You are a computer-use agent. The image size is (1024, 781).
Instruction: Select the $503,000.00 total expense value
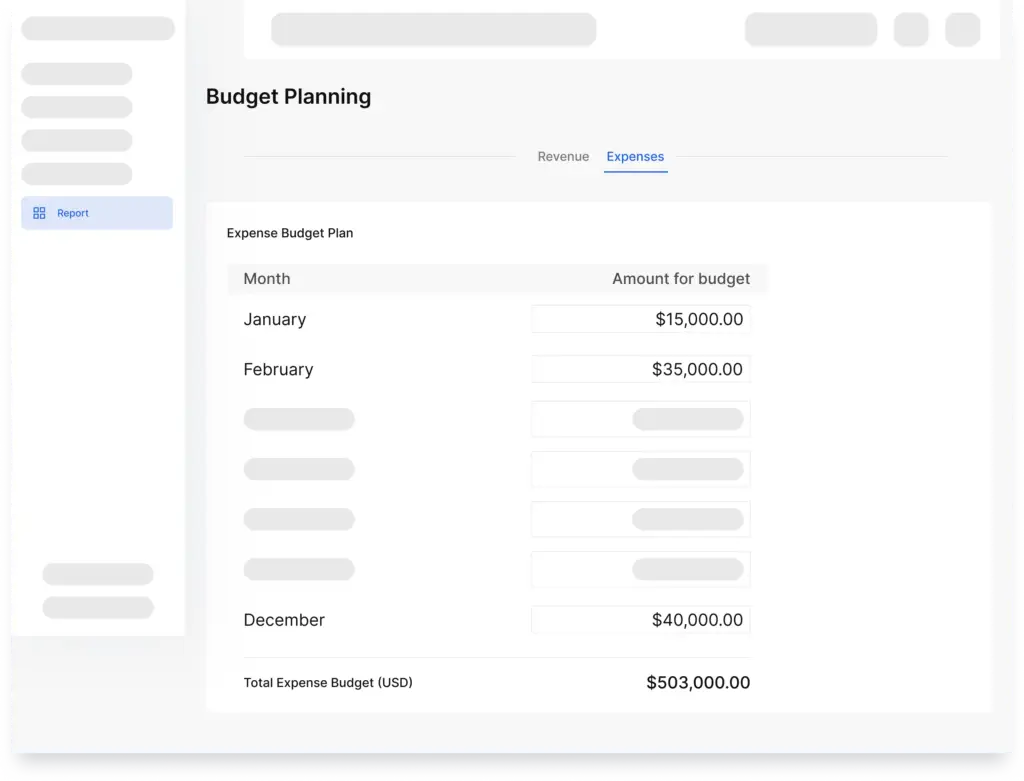tap(698, 683)
